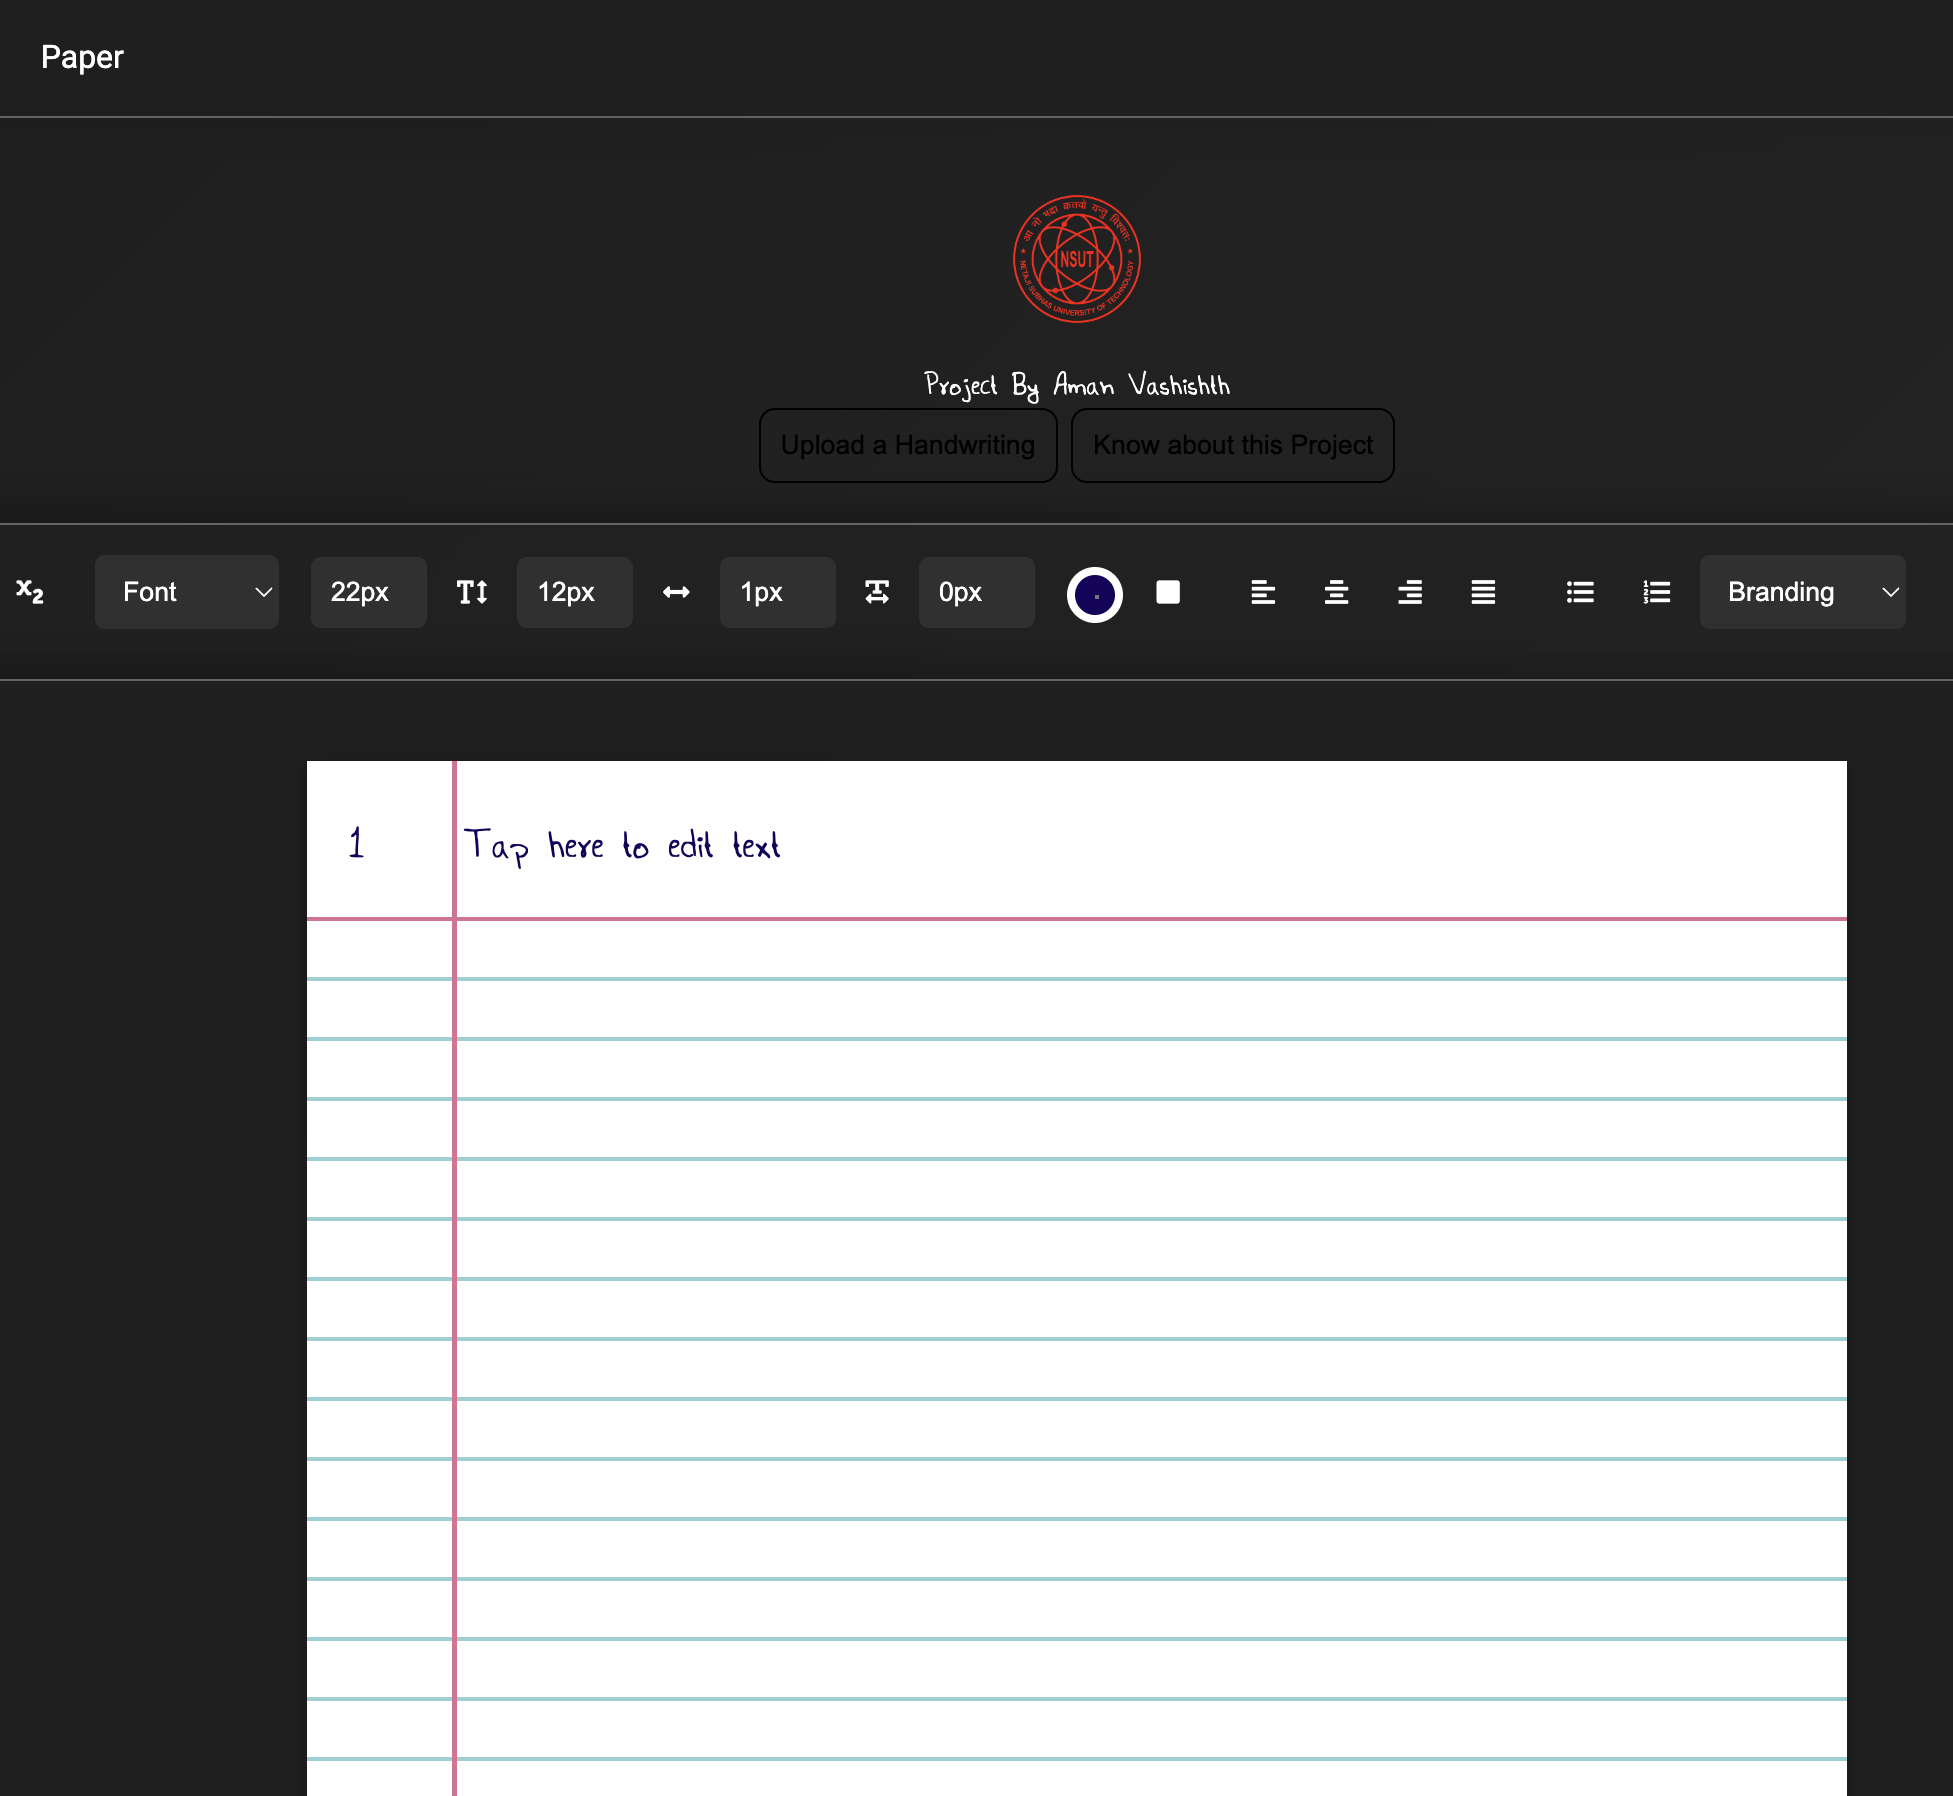The image size is (1953, 1796).
Task: Center align the text
Action: [x=1336, y=592]
